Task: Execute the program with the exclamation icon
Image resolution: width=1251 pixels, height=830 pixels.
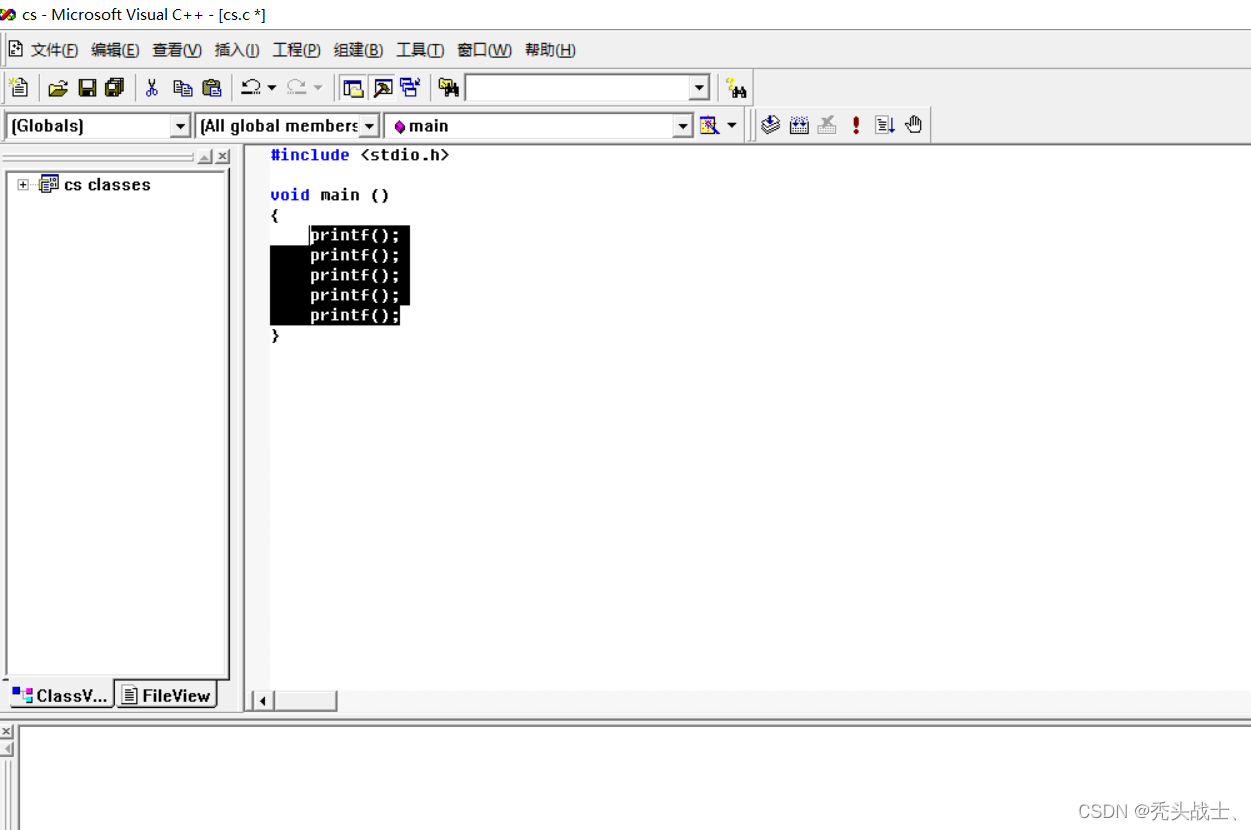Action: [x=855, y=124]
